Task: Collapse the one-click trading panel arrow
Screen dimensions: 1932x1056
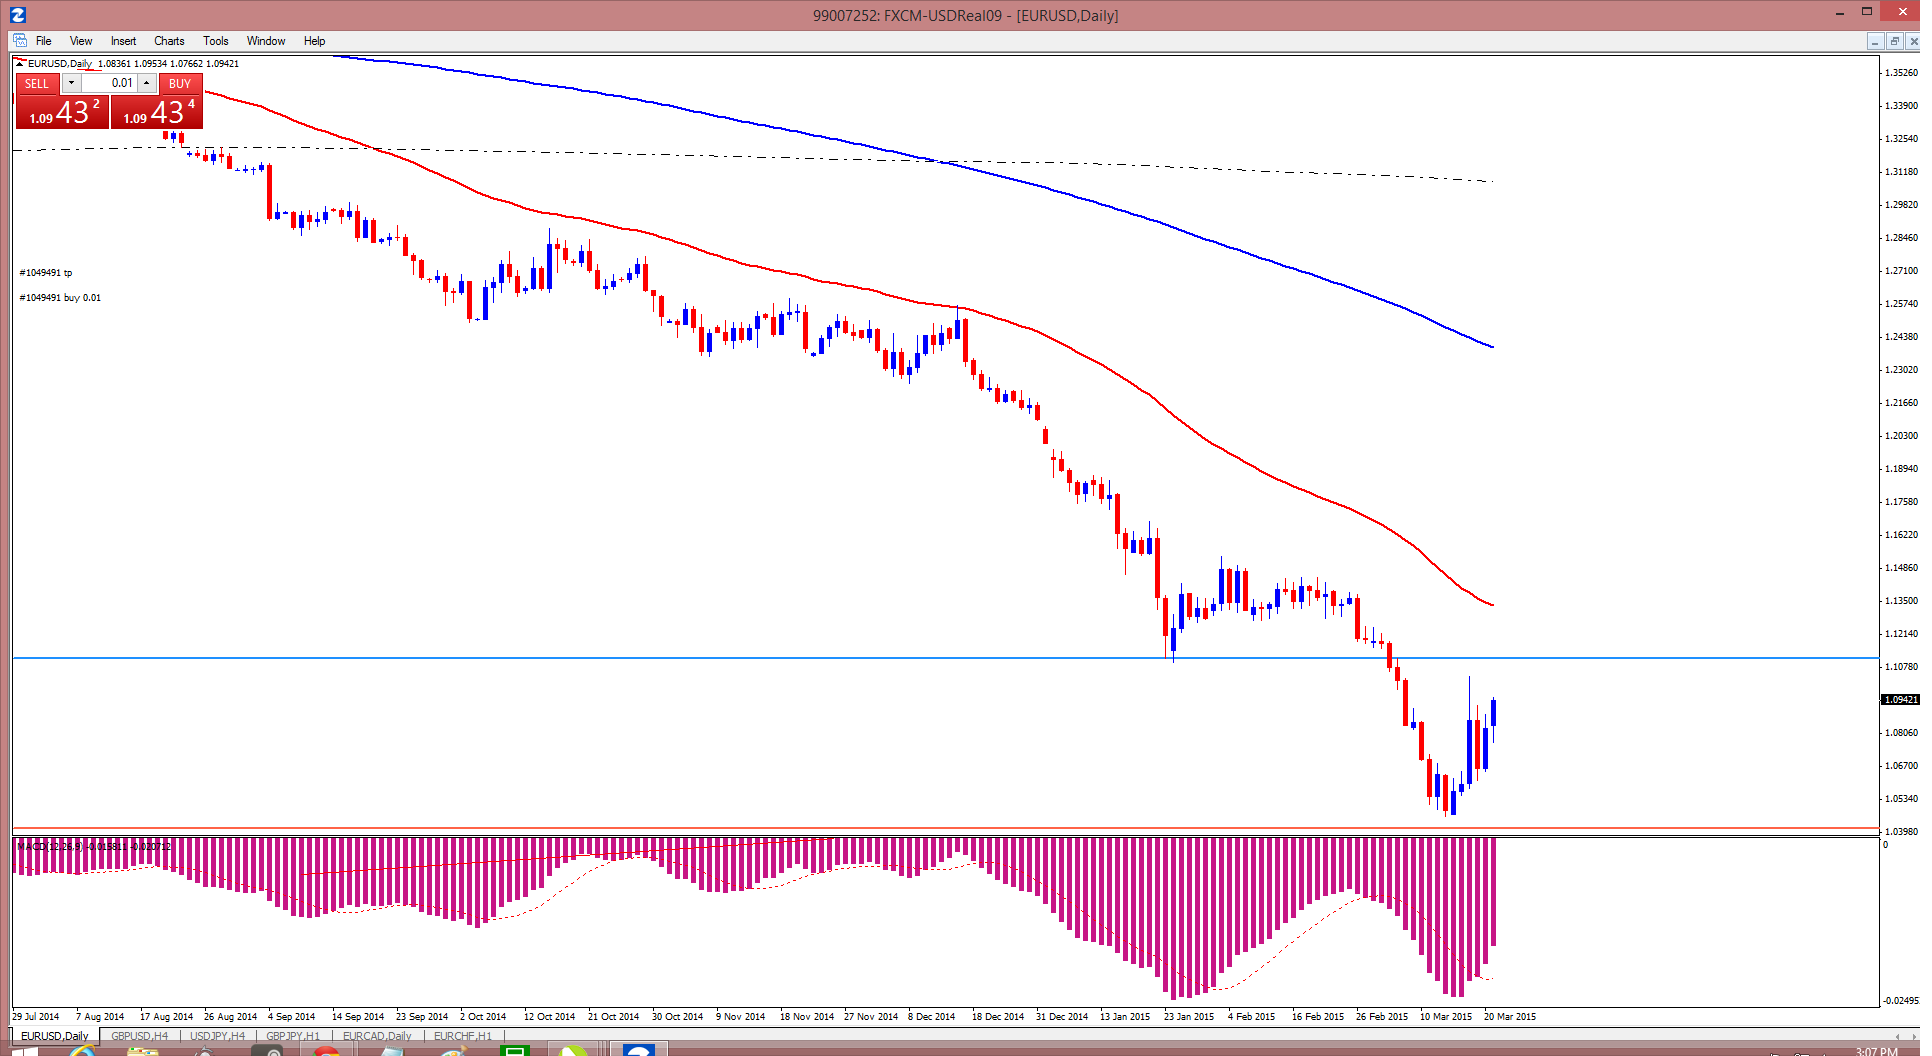Action: [x=20, y=63]
